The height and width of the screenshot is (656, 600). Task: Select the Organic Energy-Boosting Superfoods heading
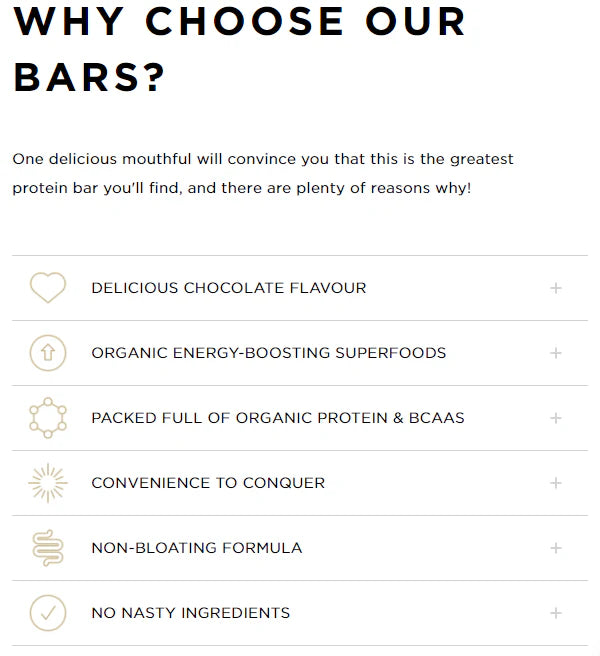269,353
